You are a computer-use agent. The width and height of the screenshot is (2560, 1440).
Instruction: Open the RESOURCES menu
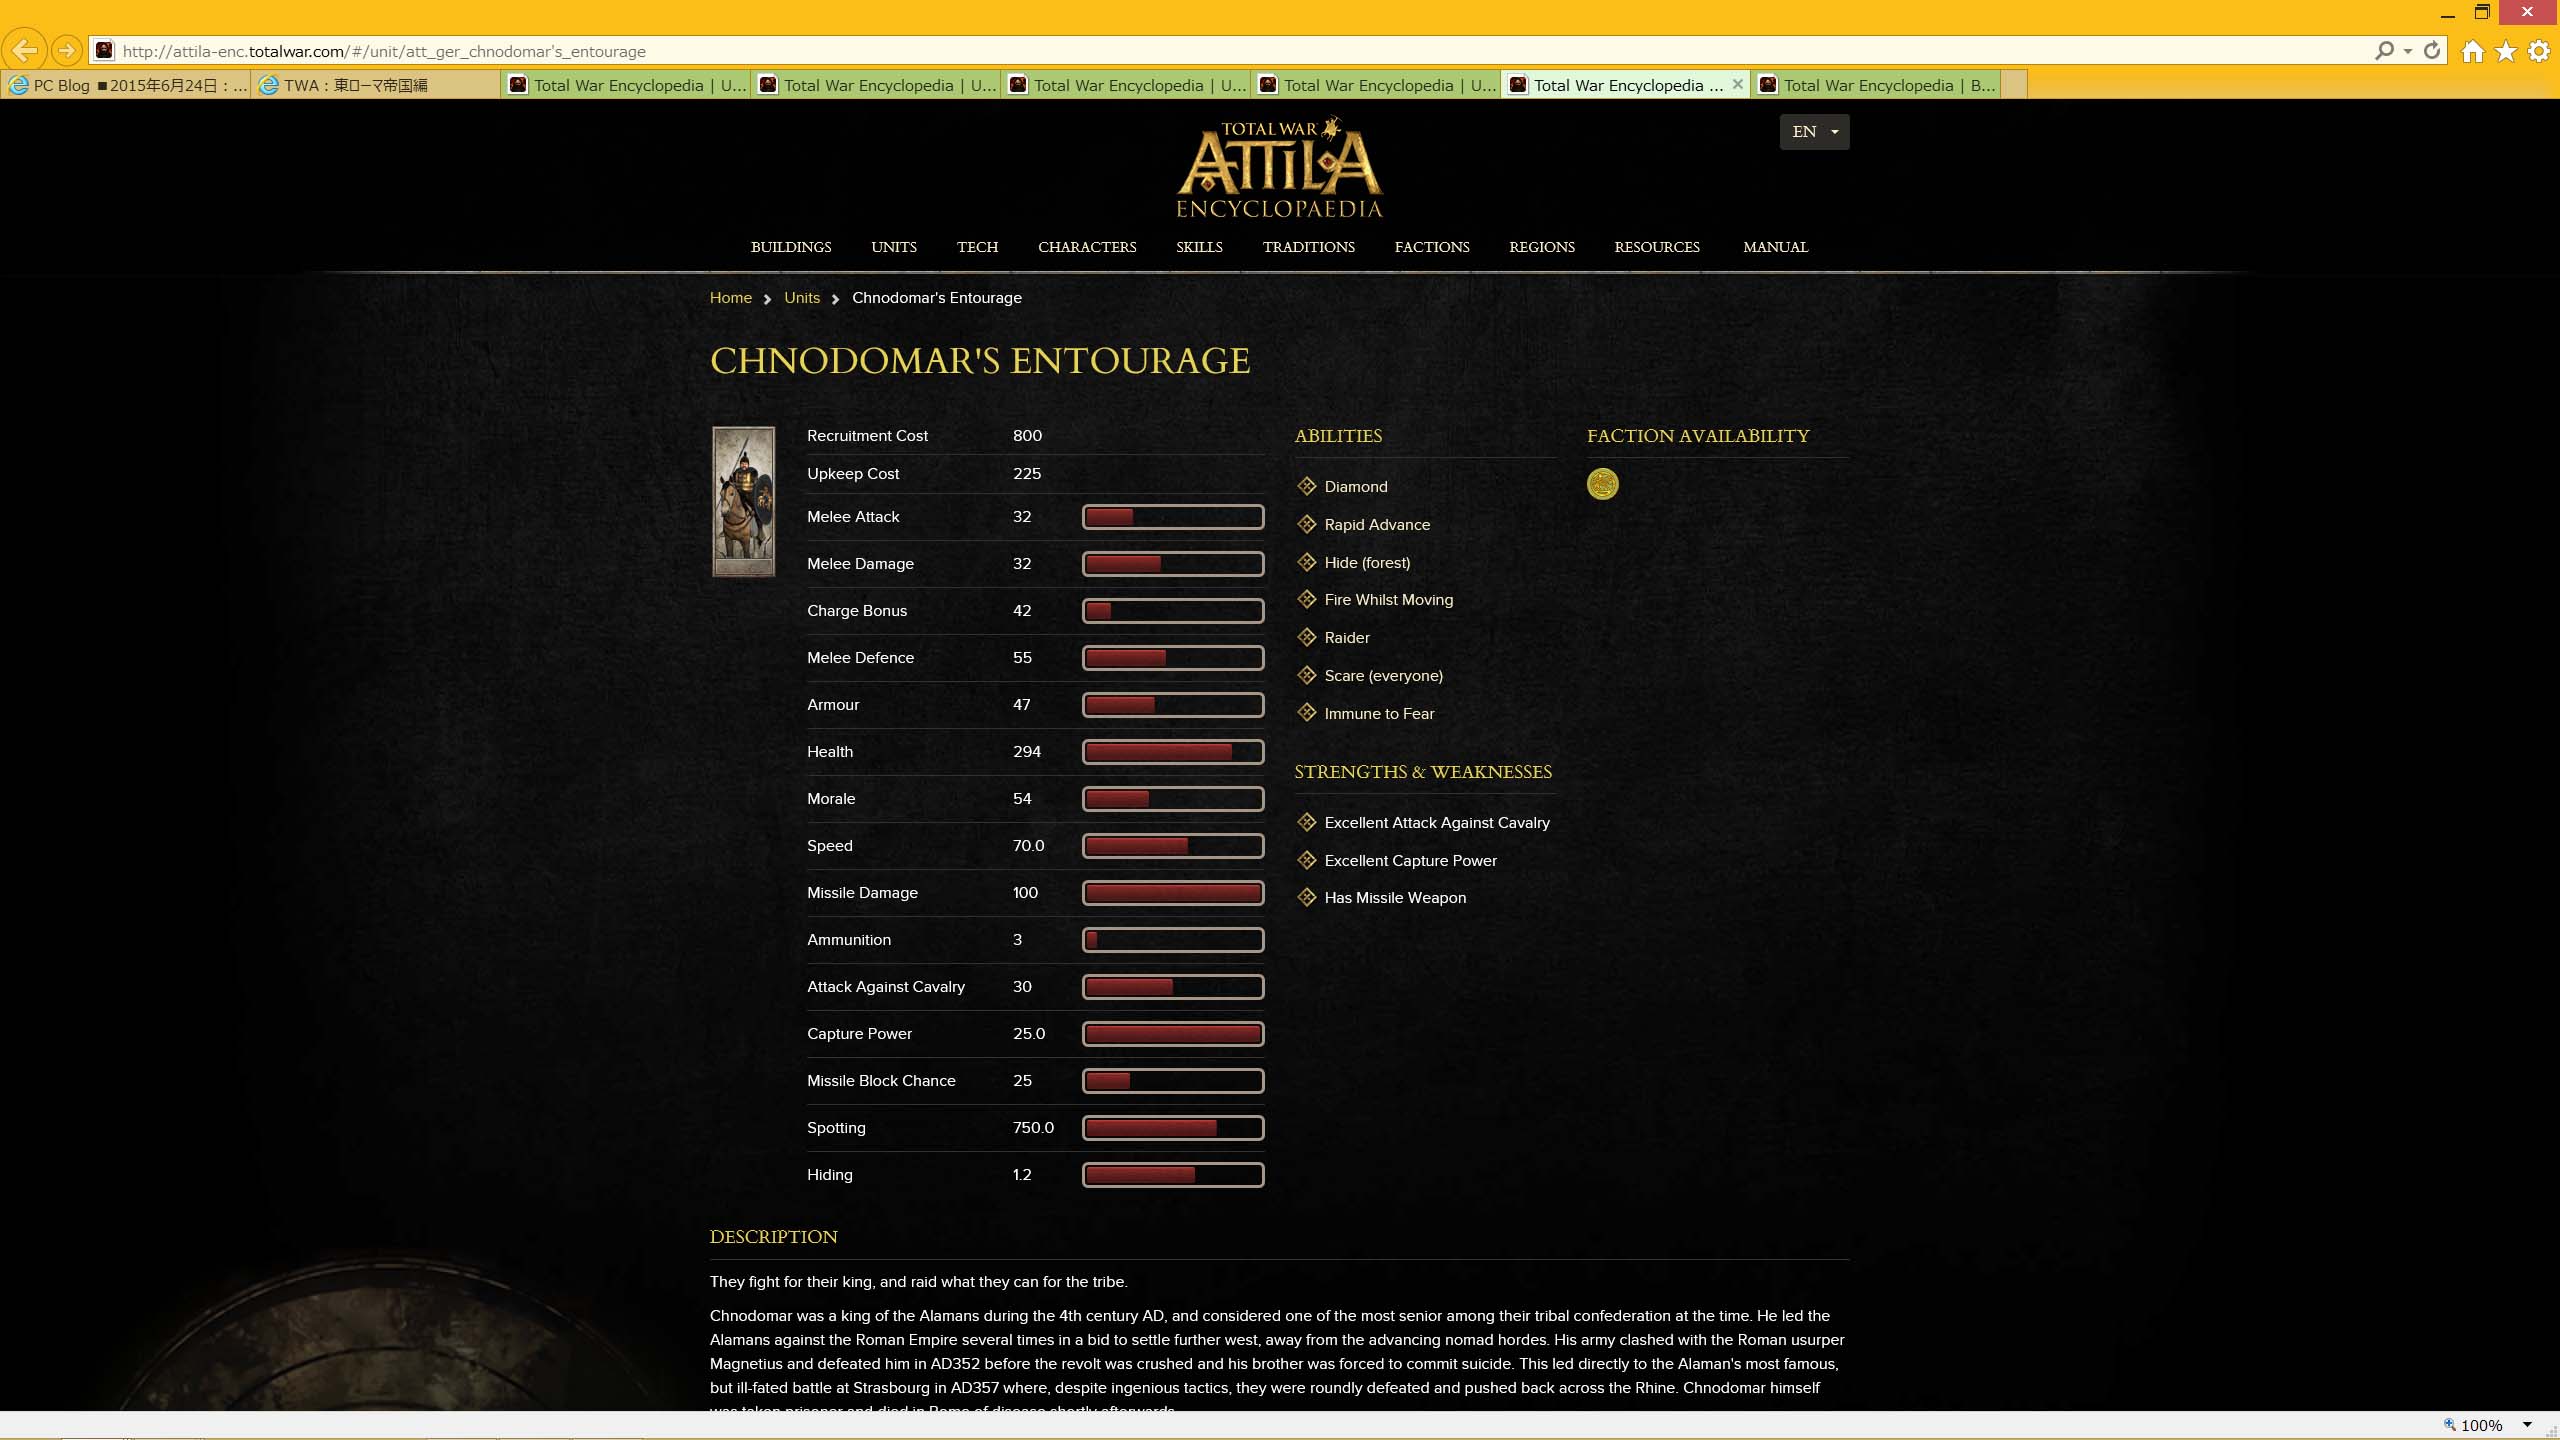click(1656, 247)
